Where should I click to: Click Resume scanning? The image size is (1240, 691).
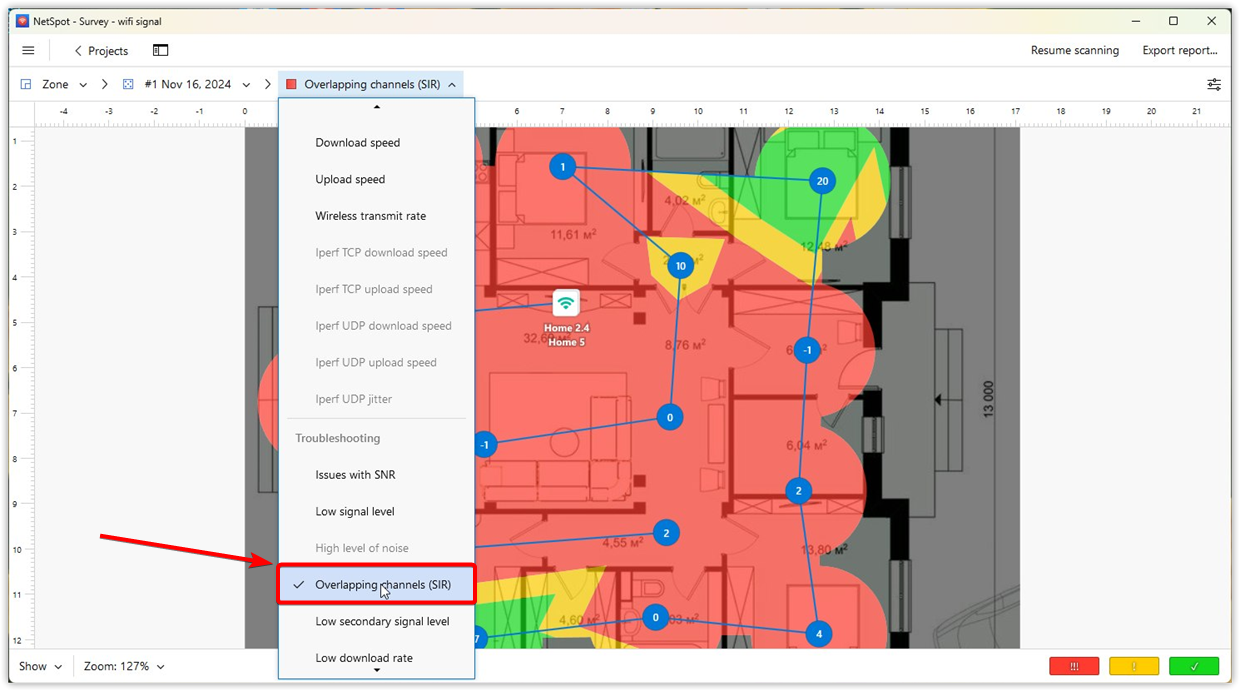tap(1075, 49)
